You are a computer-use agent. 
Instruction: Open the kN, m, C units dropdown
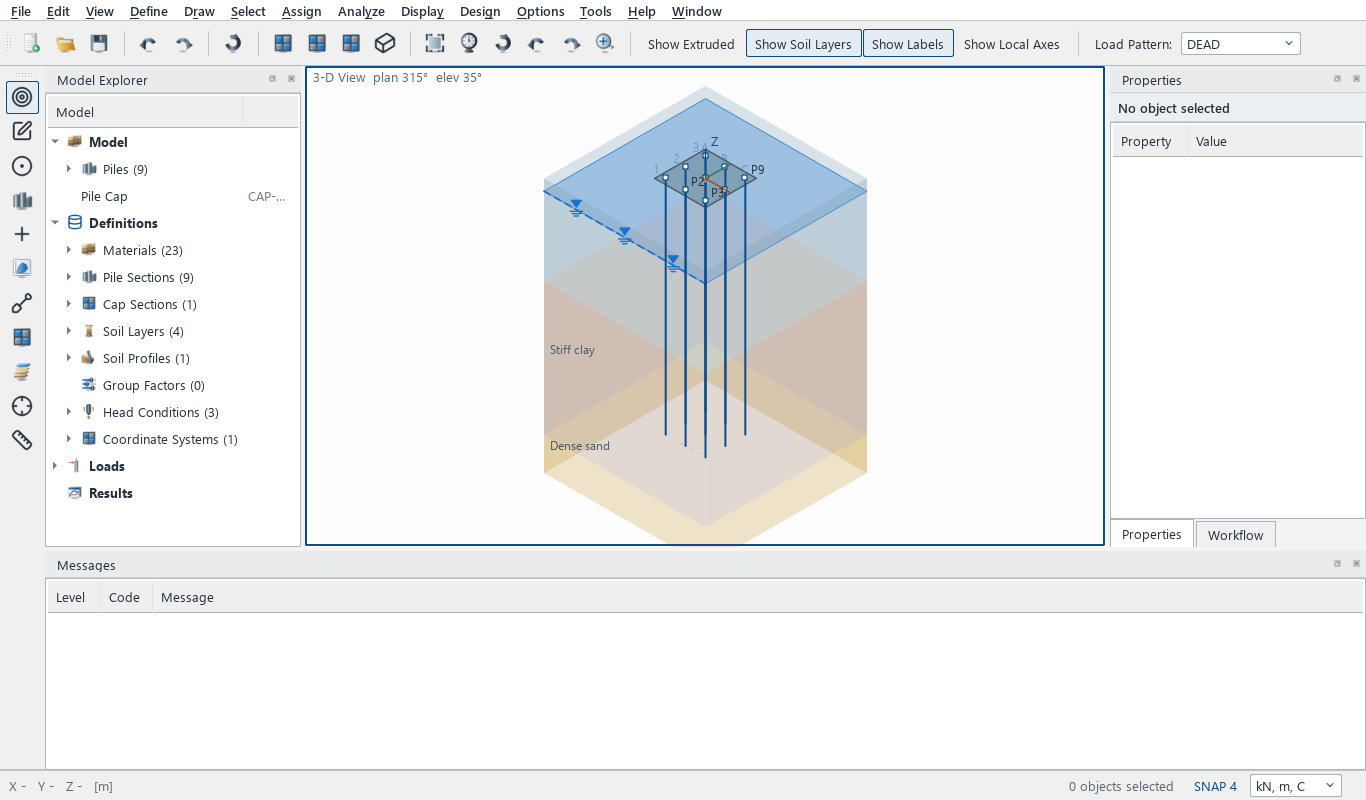[x=1295, y=786]
